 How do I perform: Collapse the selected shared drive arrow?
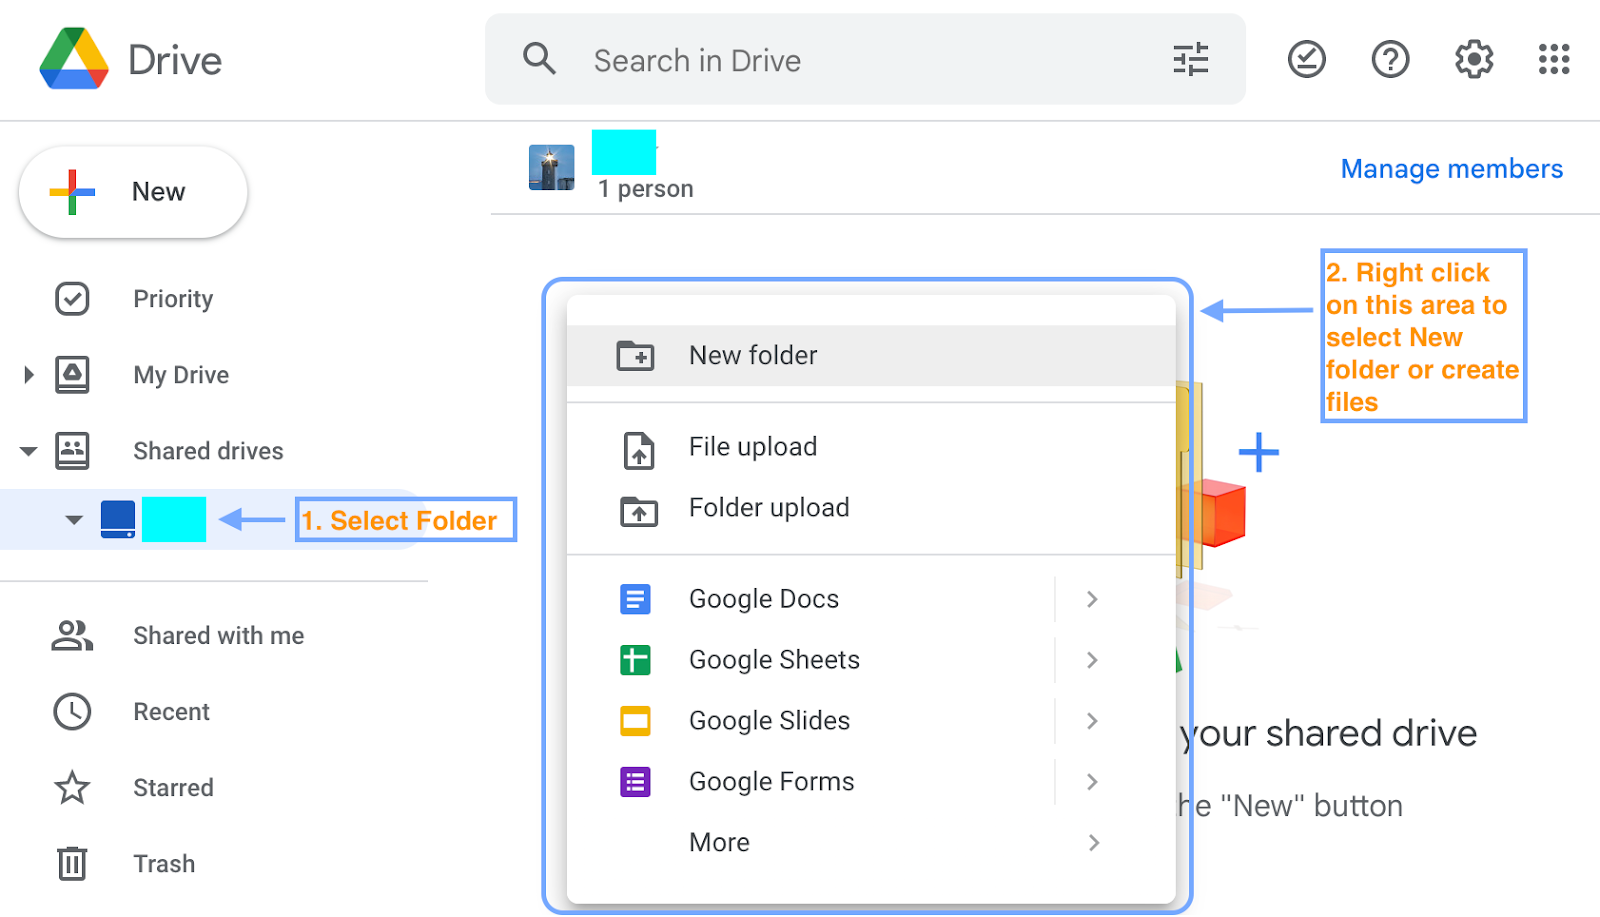pos(73,520)
